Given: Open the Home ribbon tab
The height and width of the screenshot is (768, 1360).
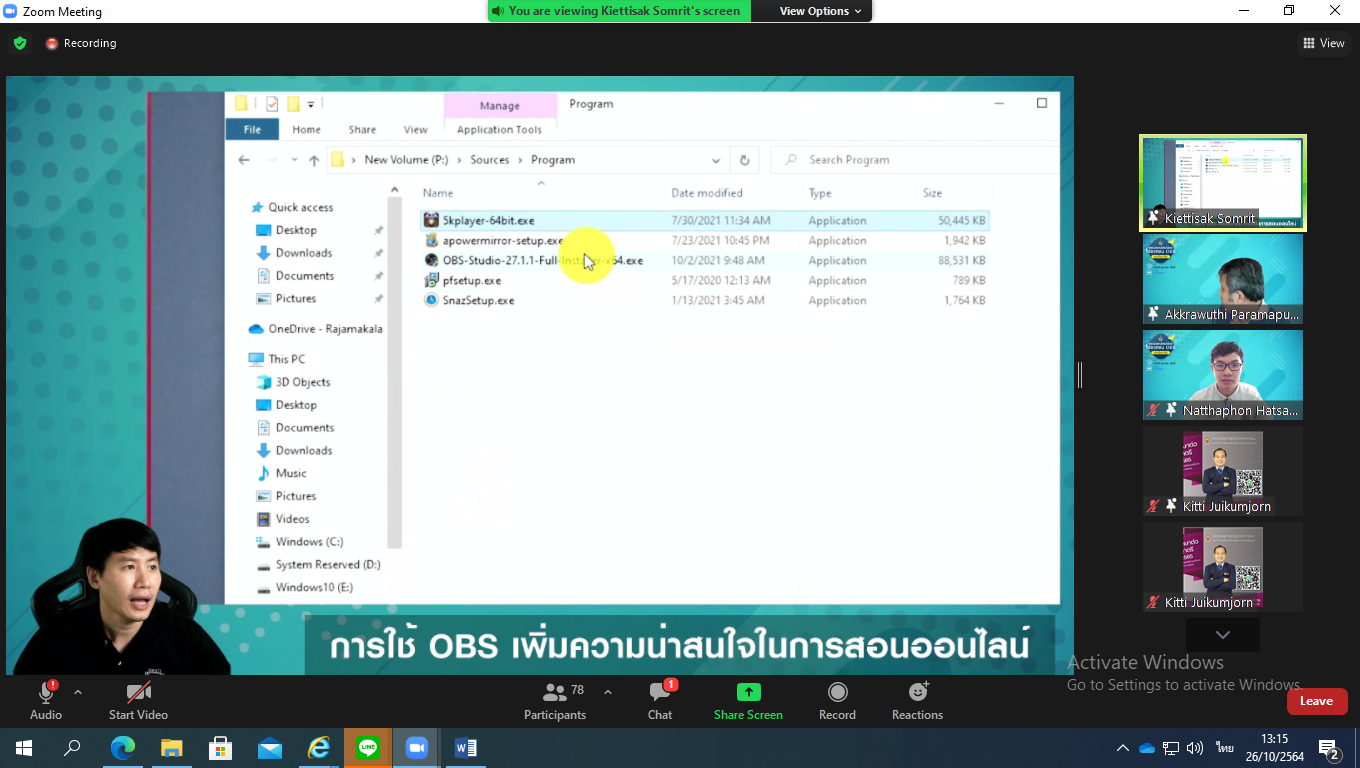Looking at the screenshot, I should click(x=306, y=129).
